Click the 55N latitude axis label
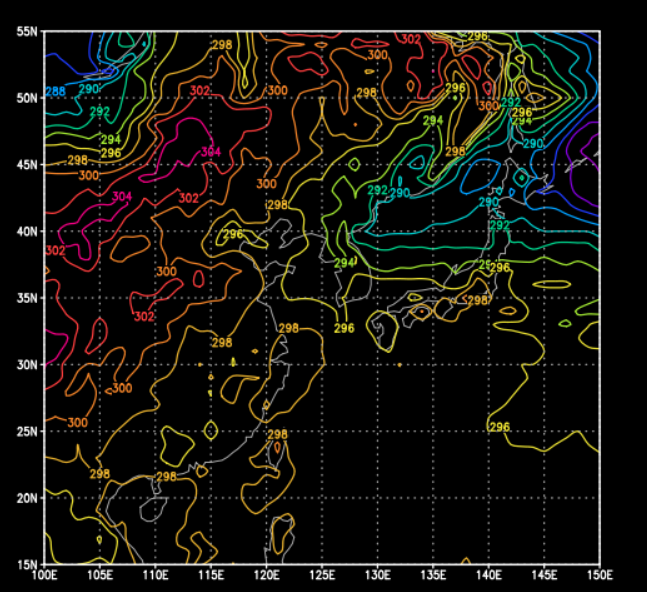Screen dimensions: 647x592 click(x=27, y=32)
